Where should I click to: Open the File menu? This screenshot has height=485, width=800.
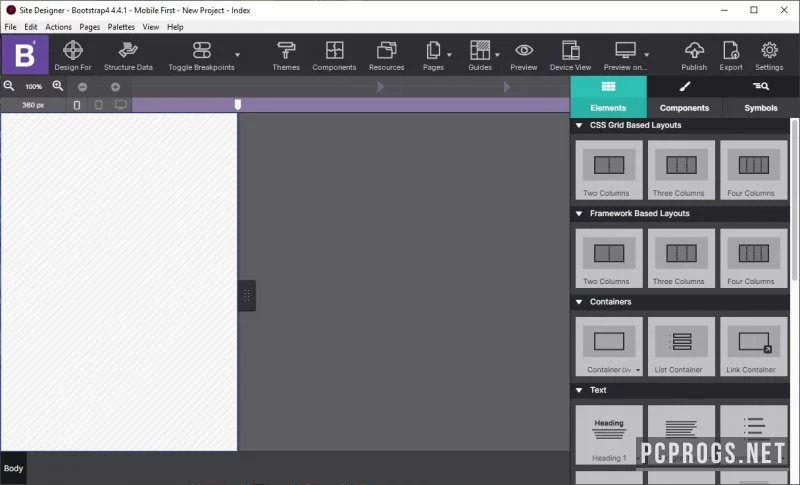click(x=10, y=27)
